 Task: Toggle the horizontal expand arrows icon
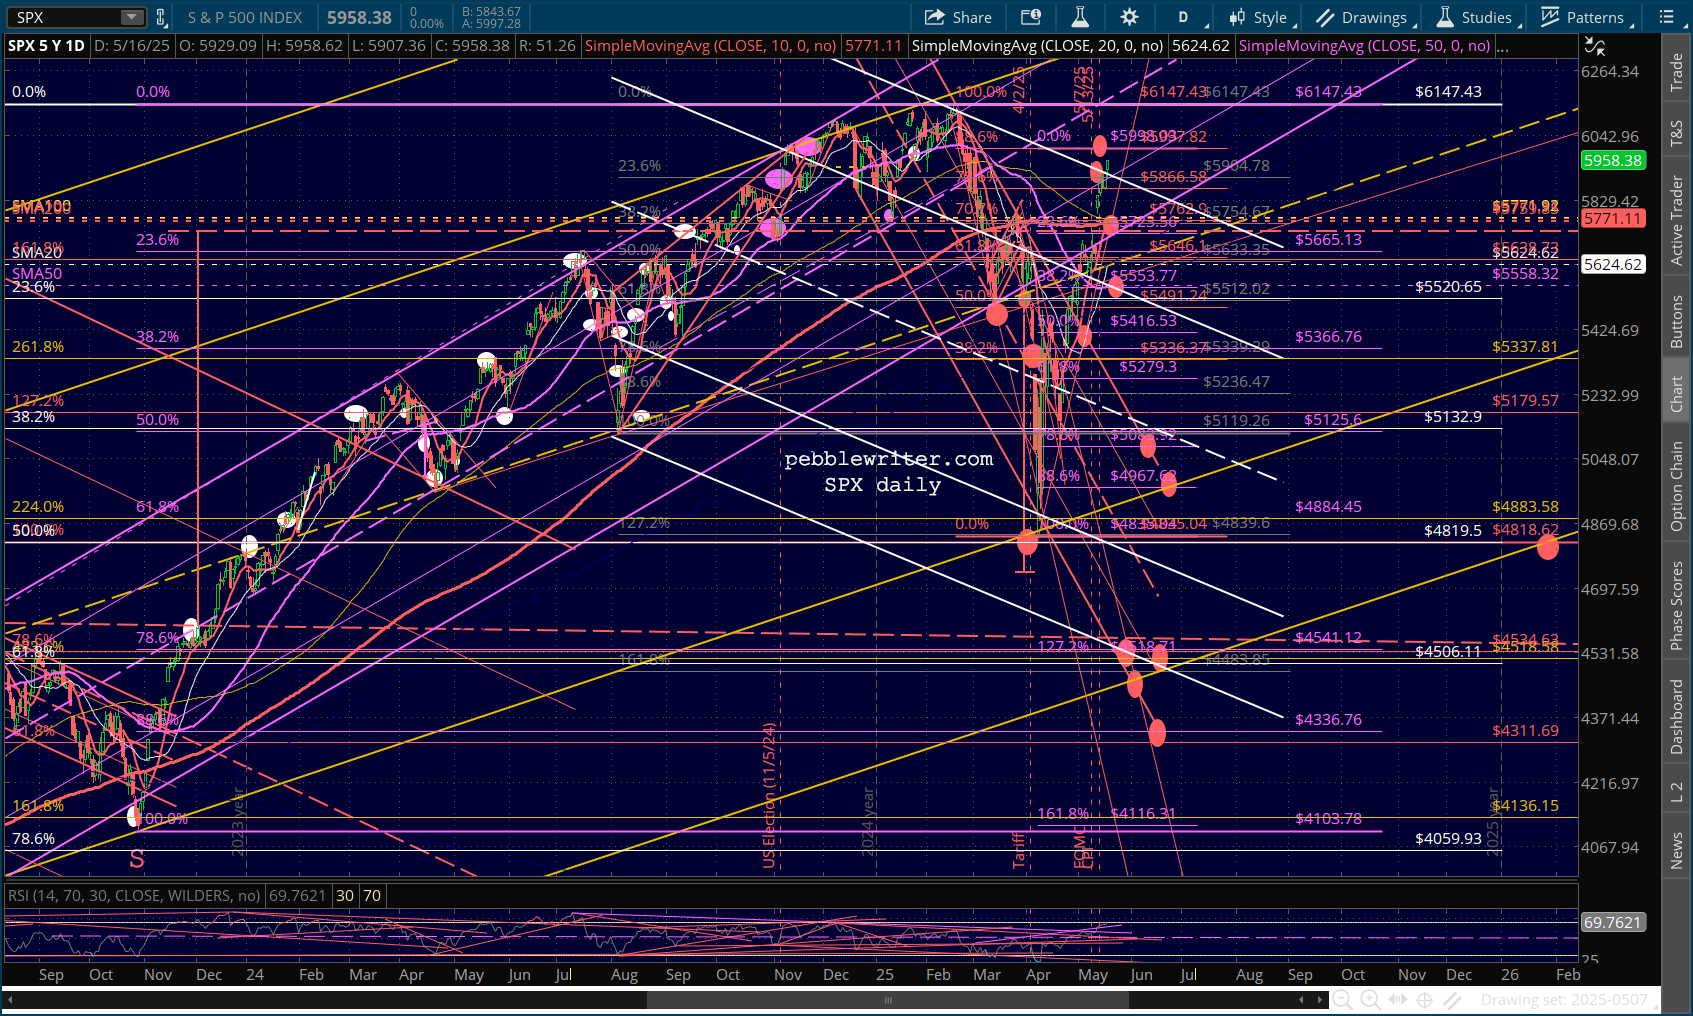pyautogui.click(x=1398, y=999)
